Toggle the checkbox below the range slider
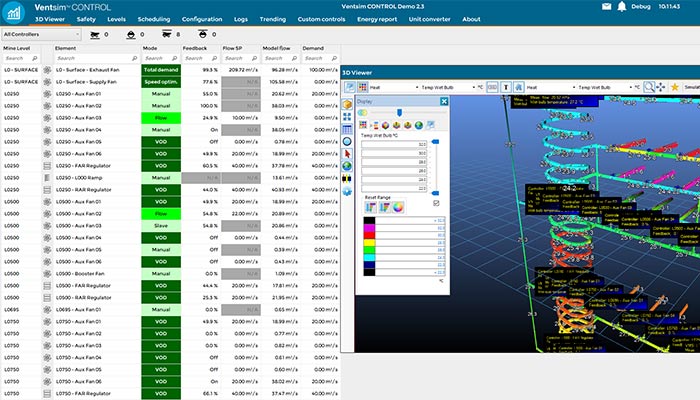This screenshot has height=400, width=700. click(435, 203)
